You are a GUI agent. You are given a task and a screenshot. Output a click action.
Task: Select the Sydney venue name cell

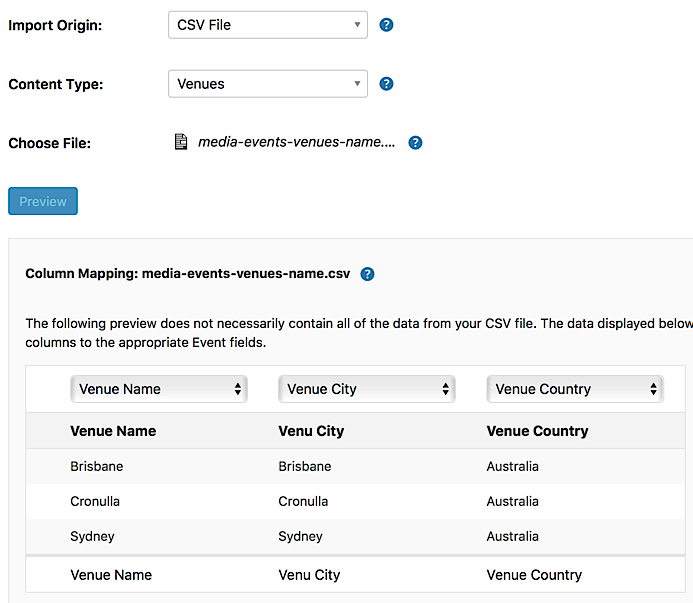click(92, 536)
